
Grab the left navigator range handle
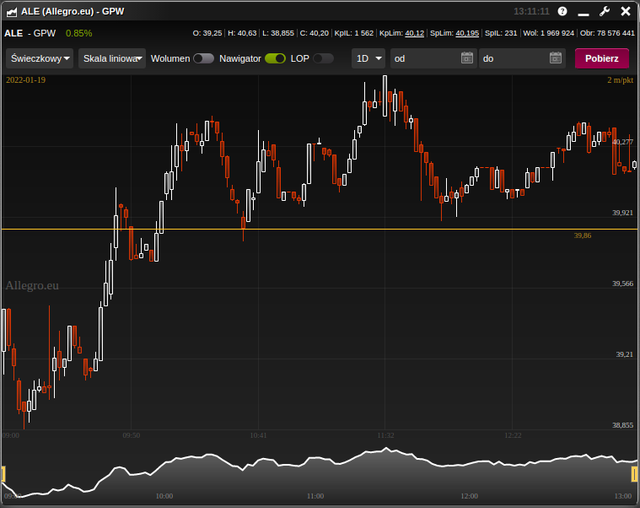tap(2, 475)
